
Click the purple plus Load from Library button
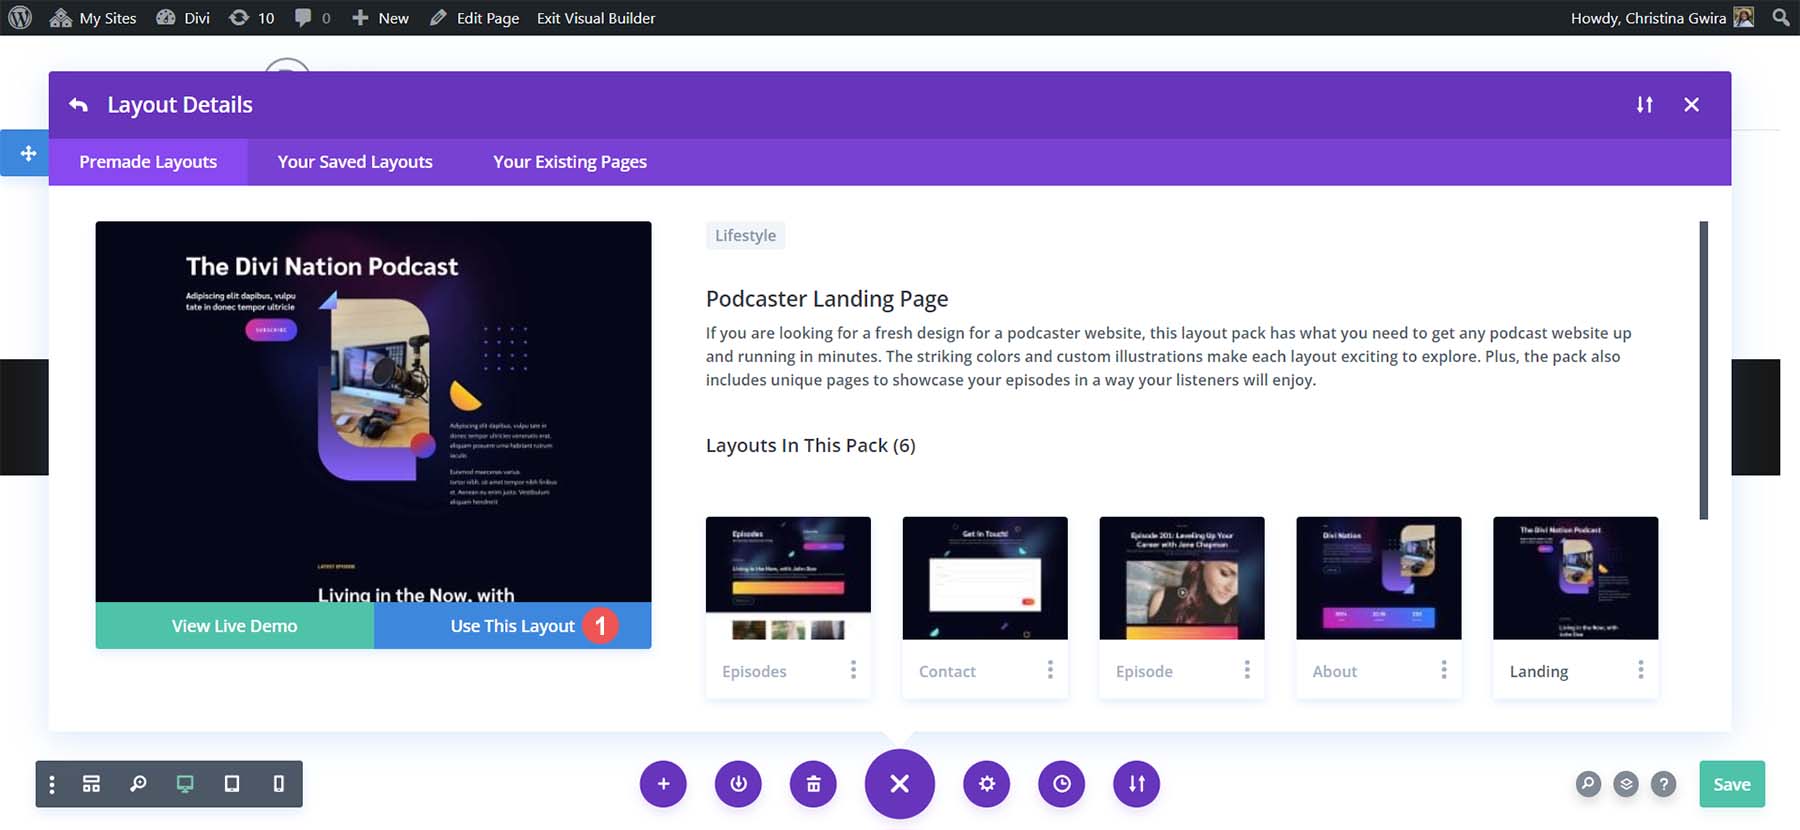[x=663, y=784]
